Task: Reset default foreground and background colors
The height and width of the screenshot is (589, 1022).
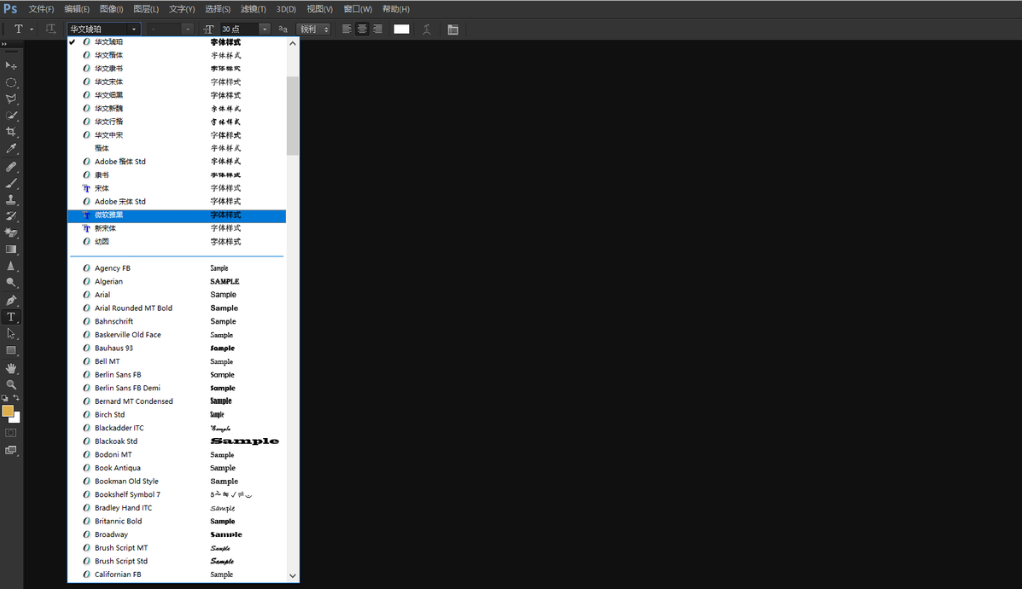Action: coord(5,397)
